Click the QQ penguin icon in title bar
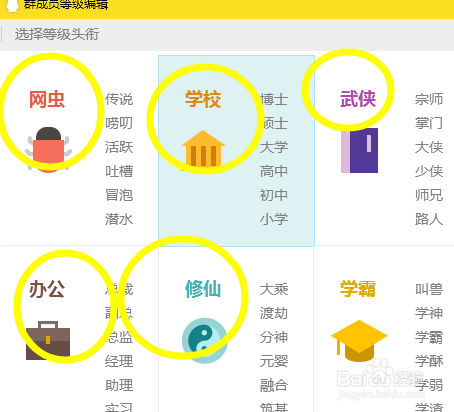 12,6
